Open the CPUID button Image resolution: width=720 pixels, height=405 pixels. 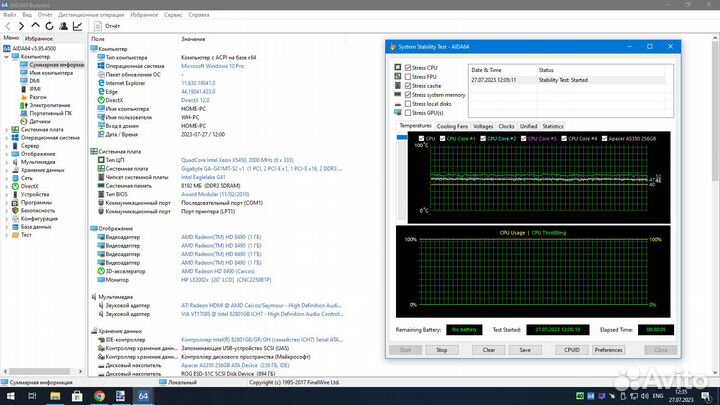pos(572,350)
